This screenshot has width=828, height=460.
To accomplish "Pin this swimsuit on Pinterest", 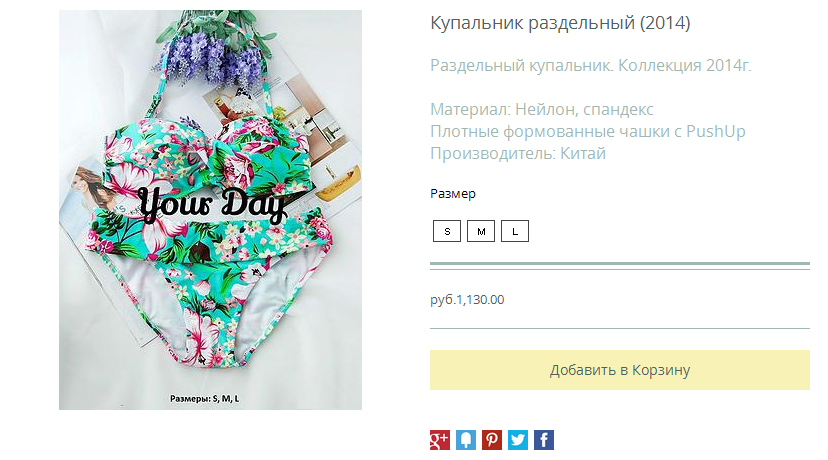I will click(x=492, y=440).
